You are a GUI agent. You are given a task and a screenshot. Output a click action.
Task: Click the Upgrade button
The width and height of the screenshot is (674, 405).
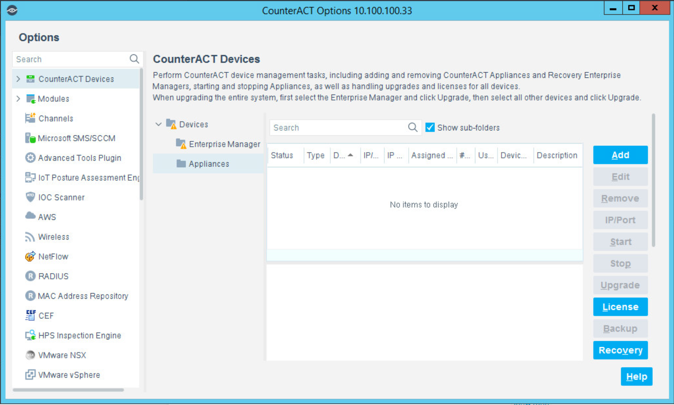tap(620, 285)
